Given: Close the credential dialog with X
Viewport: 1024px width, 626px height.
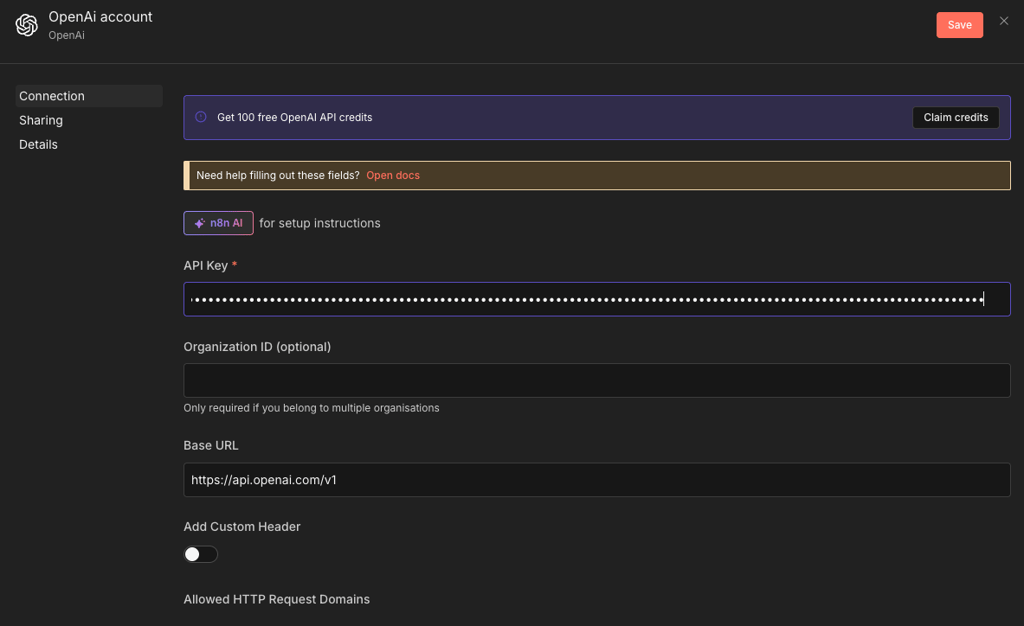Looking at the screenshot, I should [1004, 21].
